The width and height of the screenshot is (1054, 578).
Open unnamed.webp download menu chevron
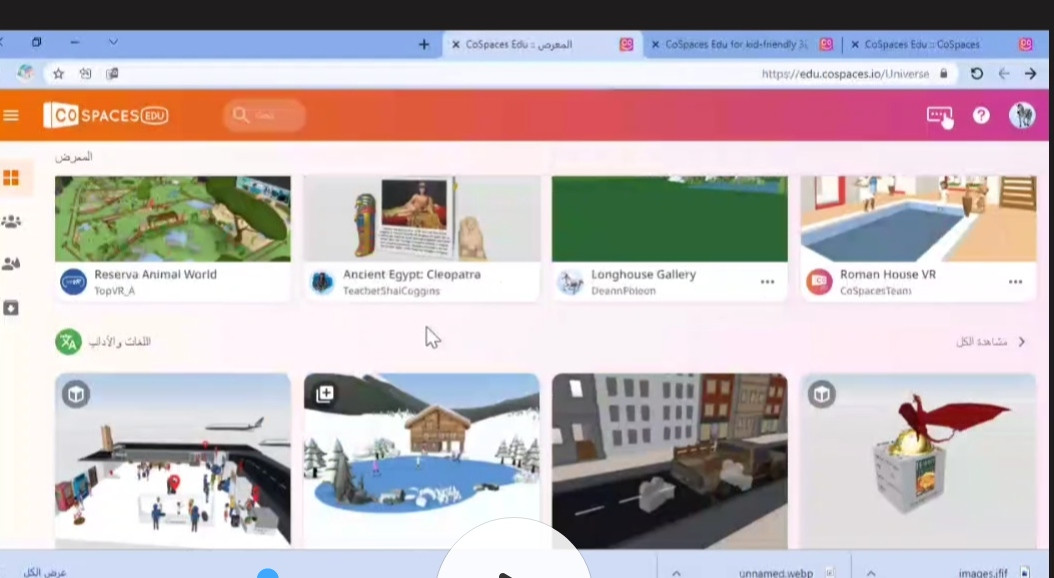(x=676, y=573)
